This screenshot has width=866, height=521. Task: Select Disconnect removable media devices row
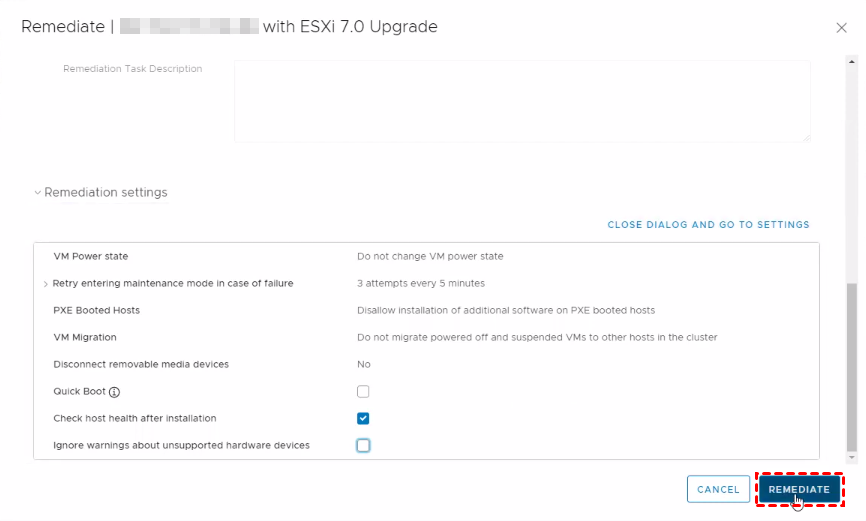pyautogui.click(x=141, y=364)
